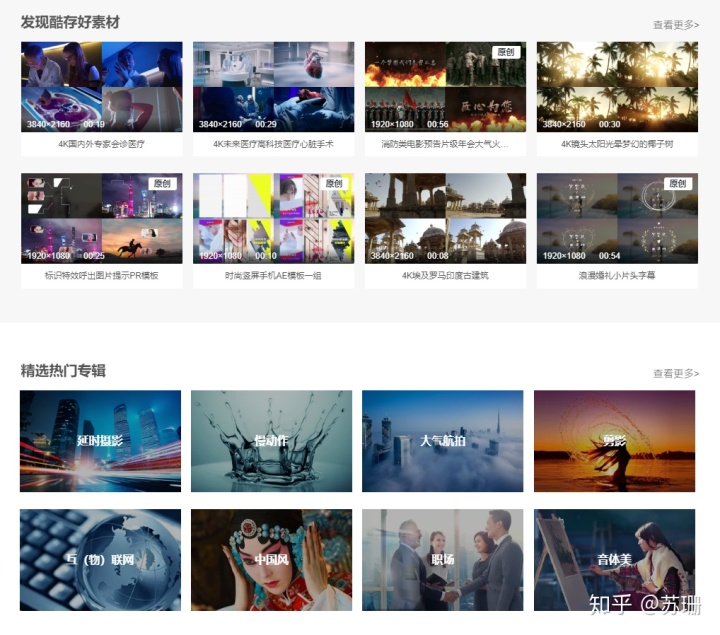This screenshot has width=720, height=635.
Task: Click the title text 4K埃及罗马印度古建筑
Action: pos(445,275)
